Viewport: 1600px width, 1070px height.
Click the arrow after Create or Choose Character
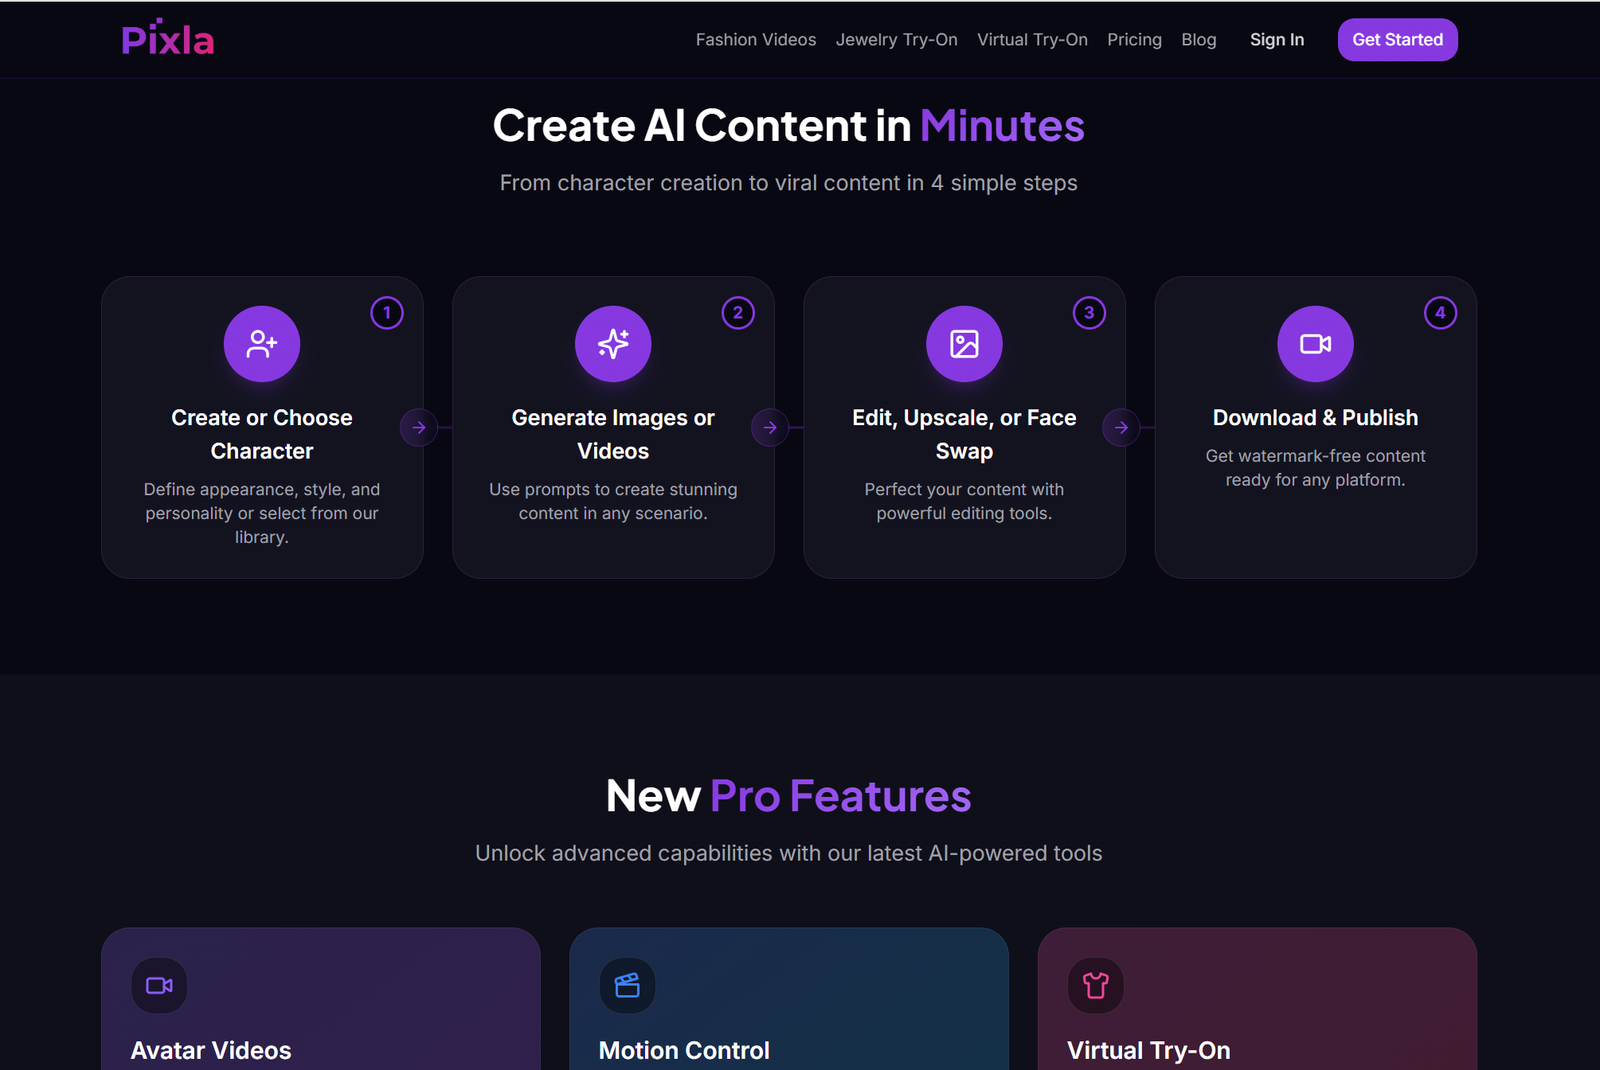(x=419, y=428)
